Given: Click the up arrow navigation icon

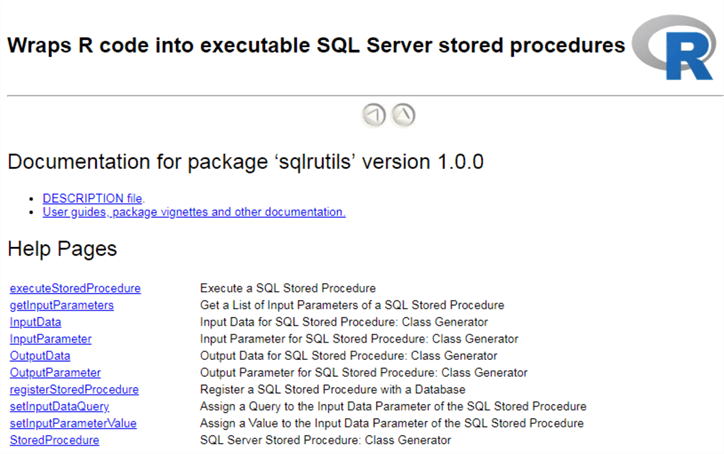Looking at the screenshot, I should [x=403, y=115].
